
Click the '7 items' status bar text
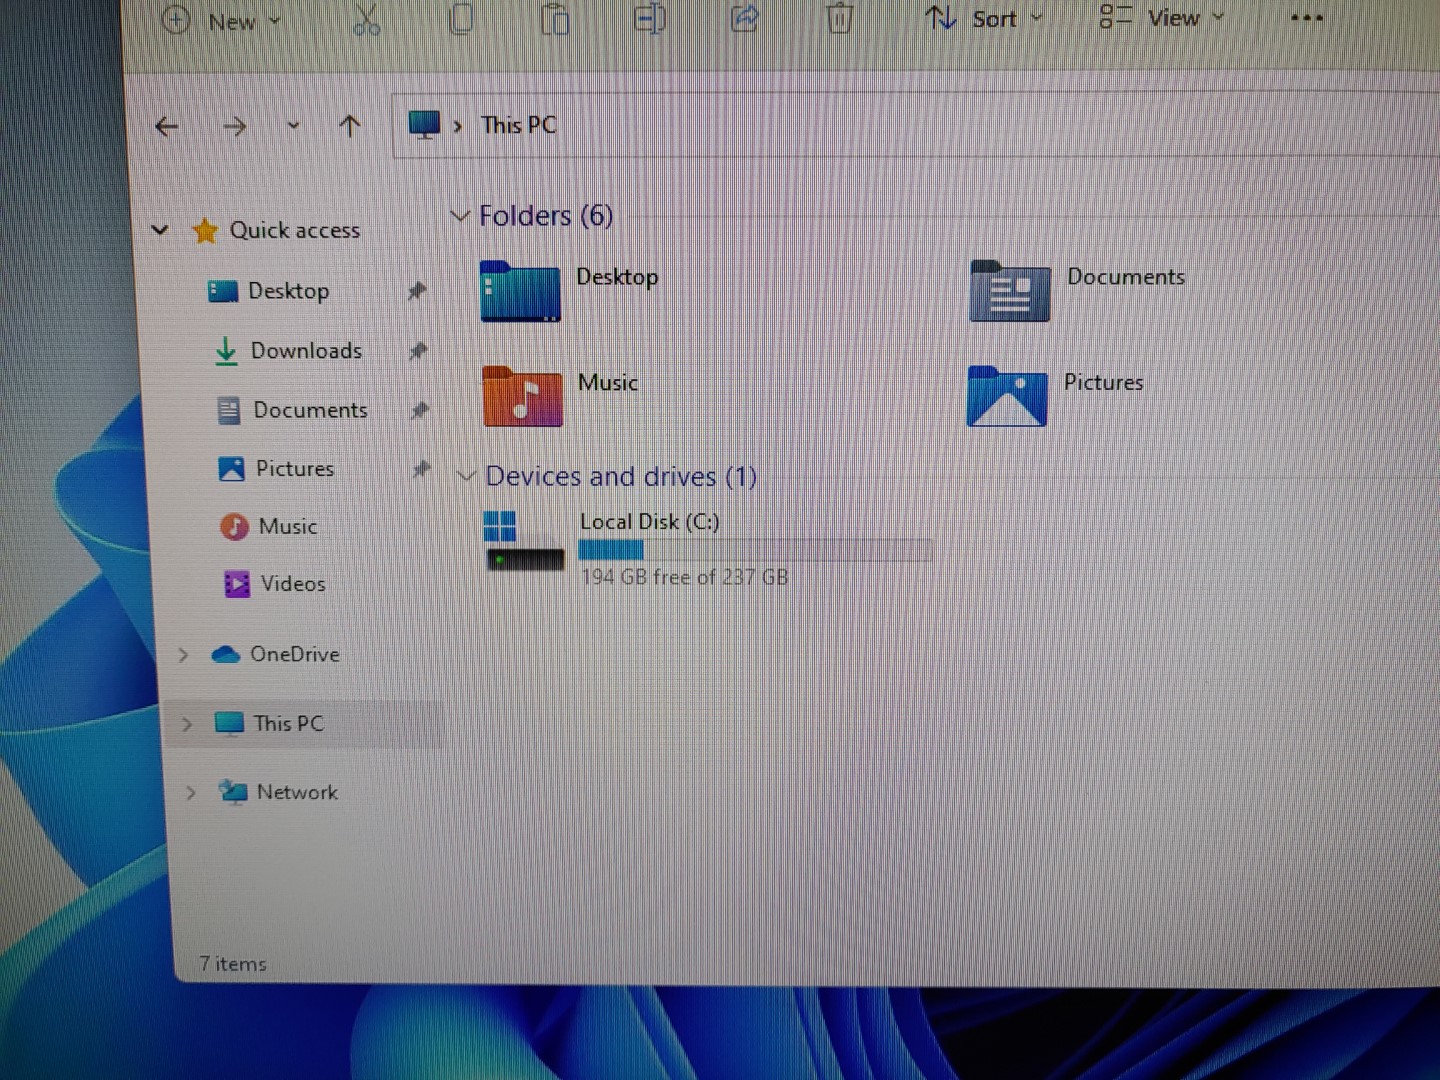pyautogui.click(x=233, y=964)
